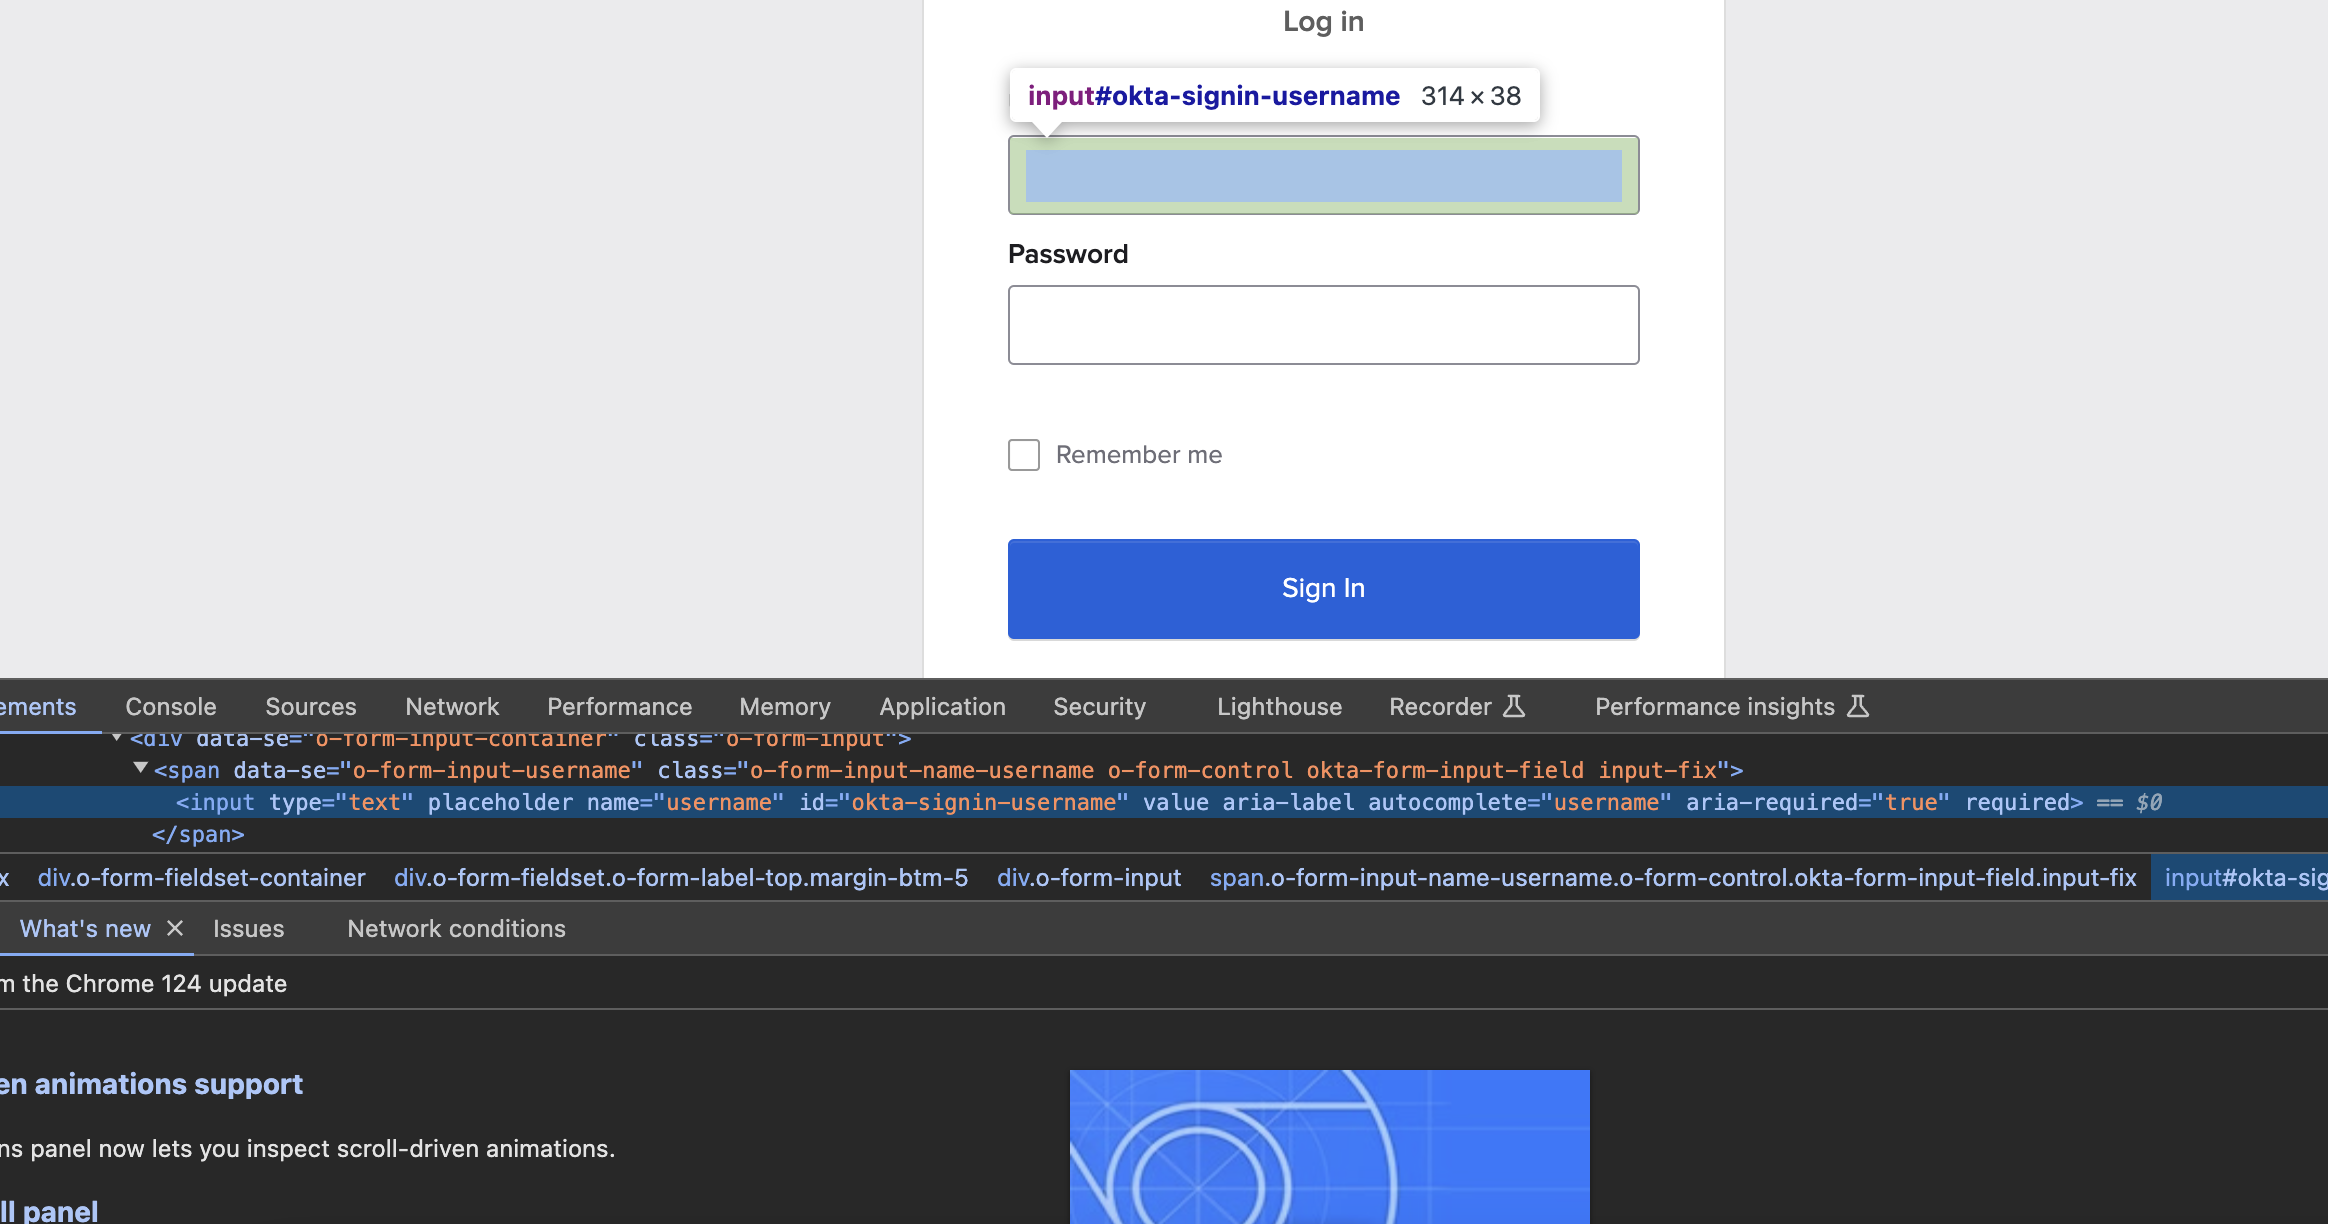Open the Memory tab

pos(785,707)
